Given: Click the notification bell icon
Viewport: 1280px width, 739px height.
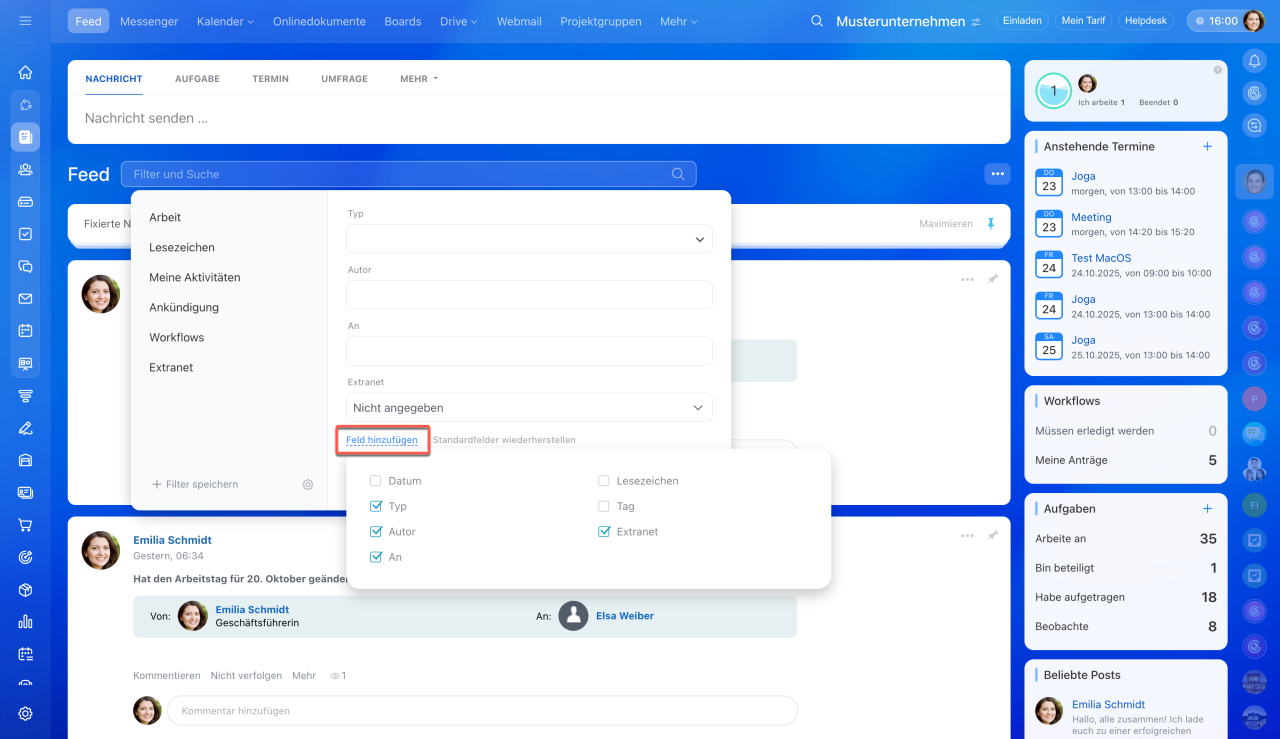Looking at the screenshot, I should click(x=1254, y=61).
